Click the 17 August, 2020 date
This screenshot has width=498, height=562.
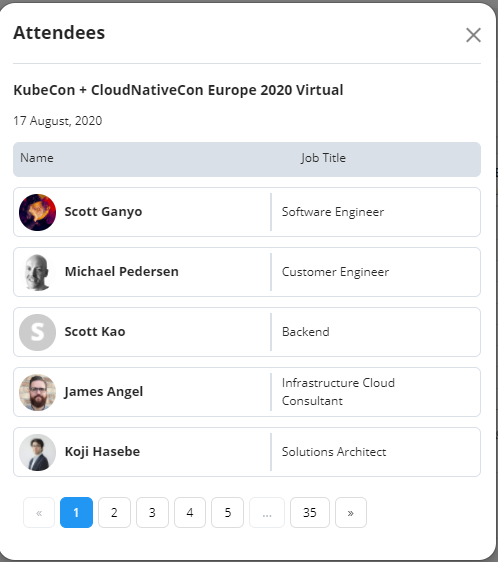coord(58,121)
